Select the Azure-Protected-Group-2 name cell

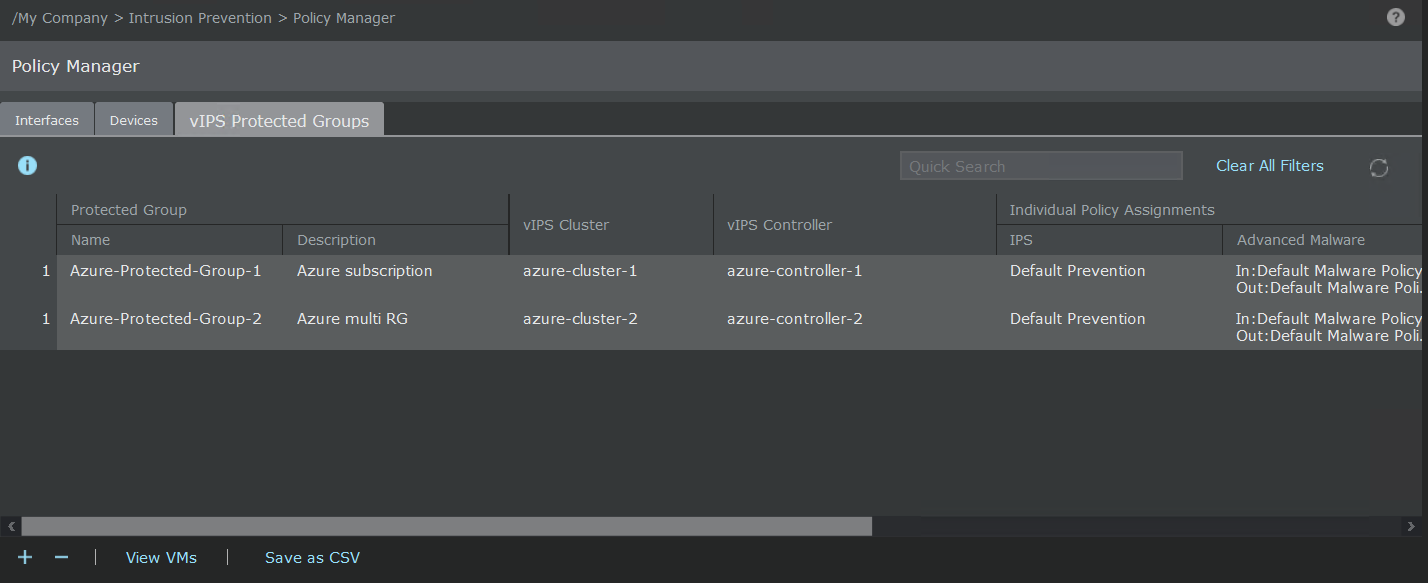click(166, 319)
